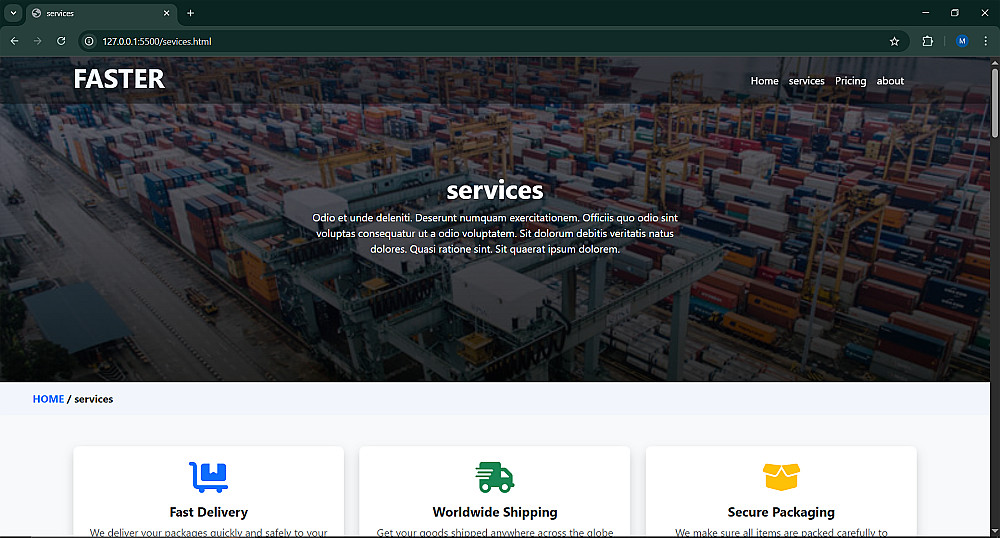Open a new browser tab
This screenshot has width=1000, height=538.
pyautogui.click(x=190, y=13)
